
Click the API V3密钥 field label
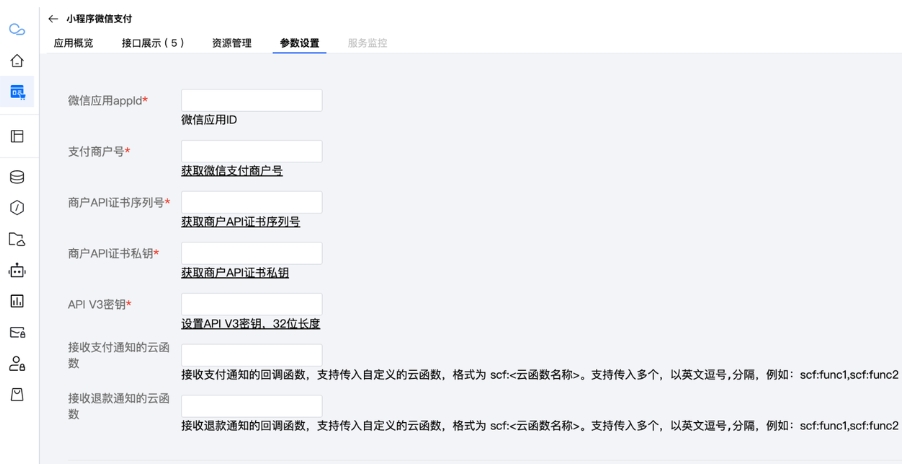tap(100, 304)
